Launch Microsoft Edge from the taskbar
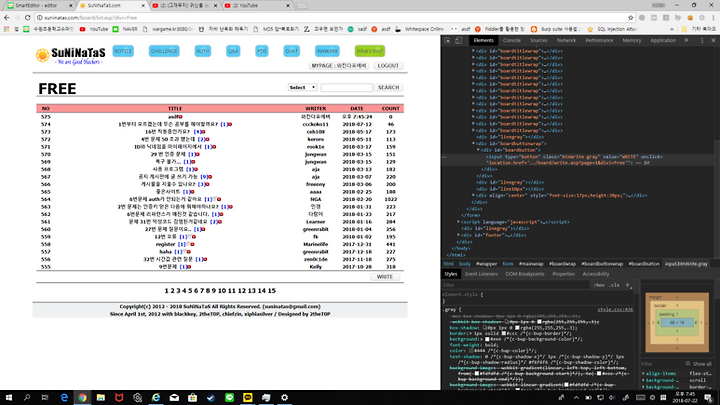The height and width of the screenshot is (405, 720). click(x=64, y=398)
